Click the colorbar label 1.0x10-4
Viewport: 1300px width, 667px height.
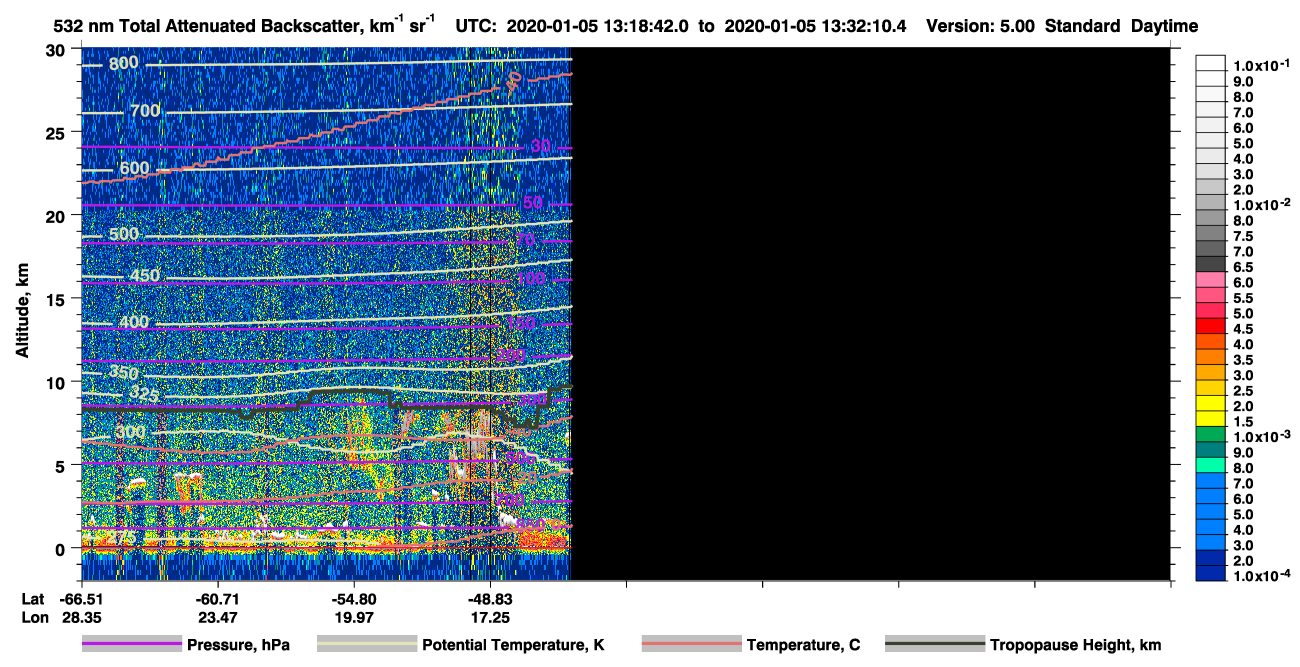[1262, 576]
